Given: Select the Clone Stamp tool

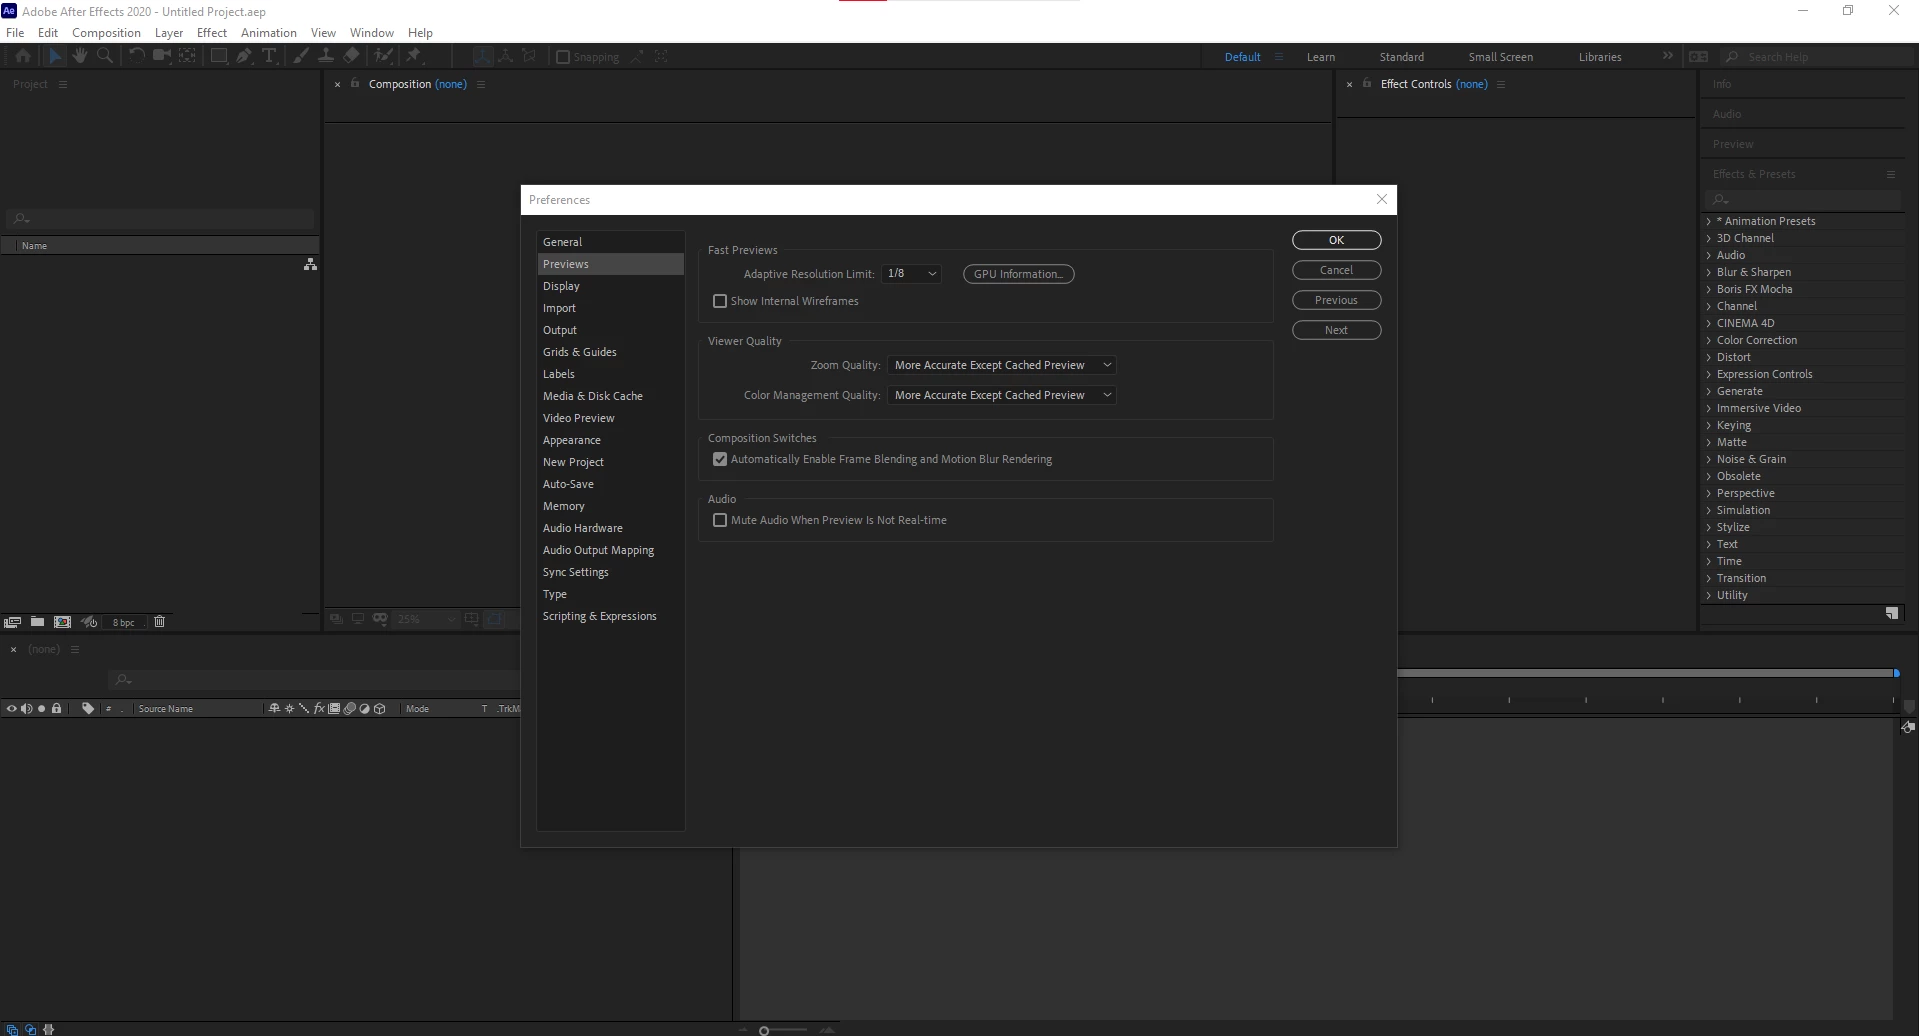Looking at the screenshot, I should coord(326,56).
